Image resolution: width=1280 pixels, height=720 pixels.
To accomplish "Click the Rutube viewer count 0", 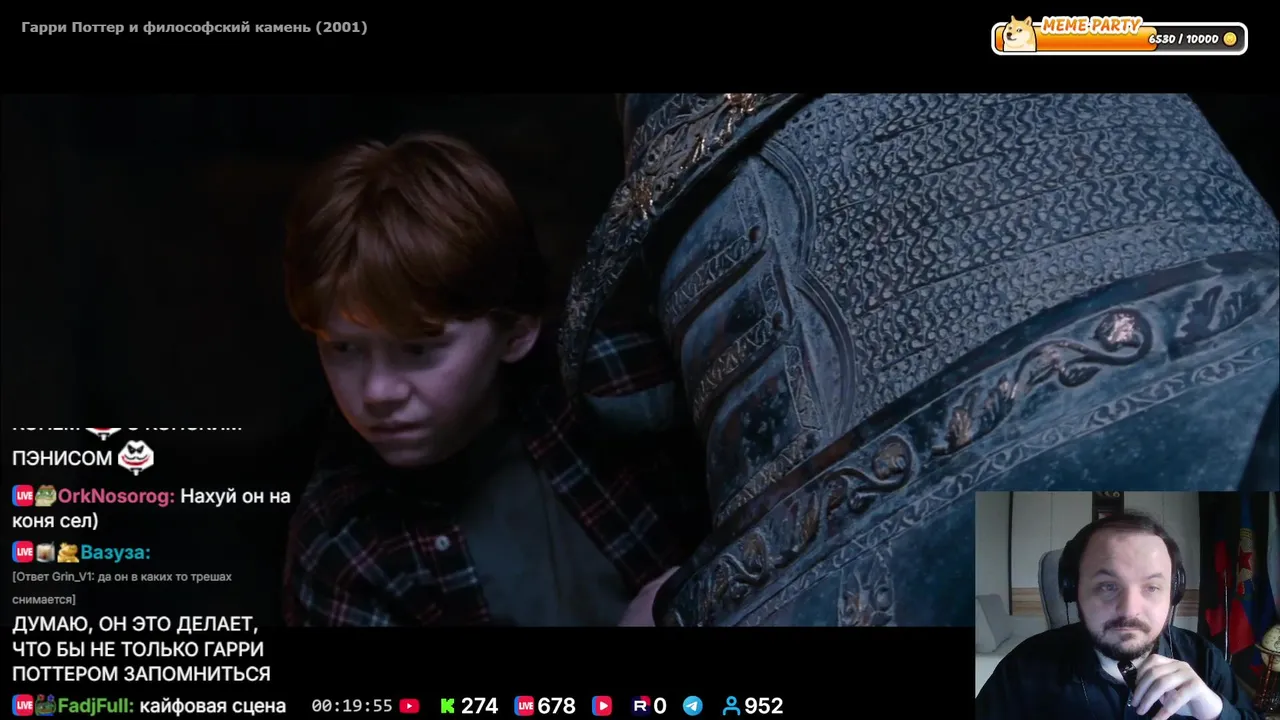I will pyautogui.click(x=660, y=706).
